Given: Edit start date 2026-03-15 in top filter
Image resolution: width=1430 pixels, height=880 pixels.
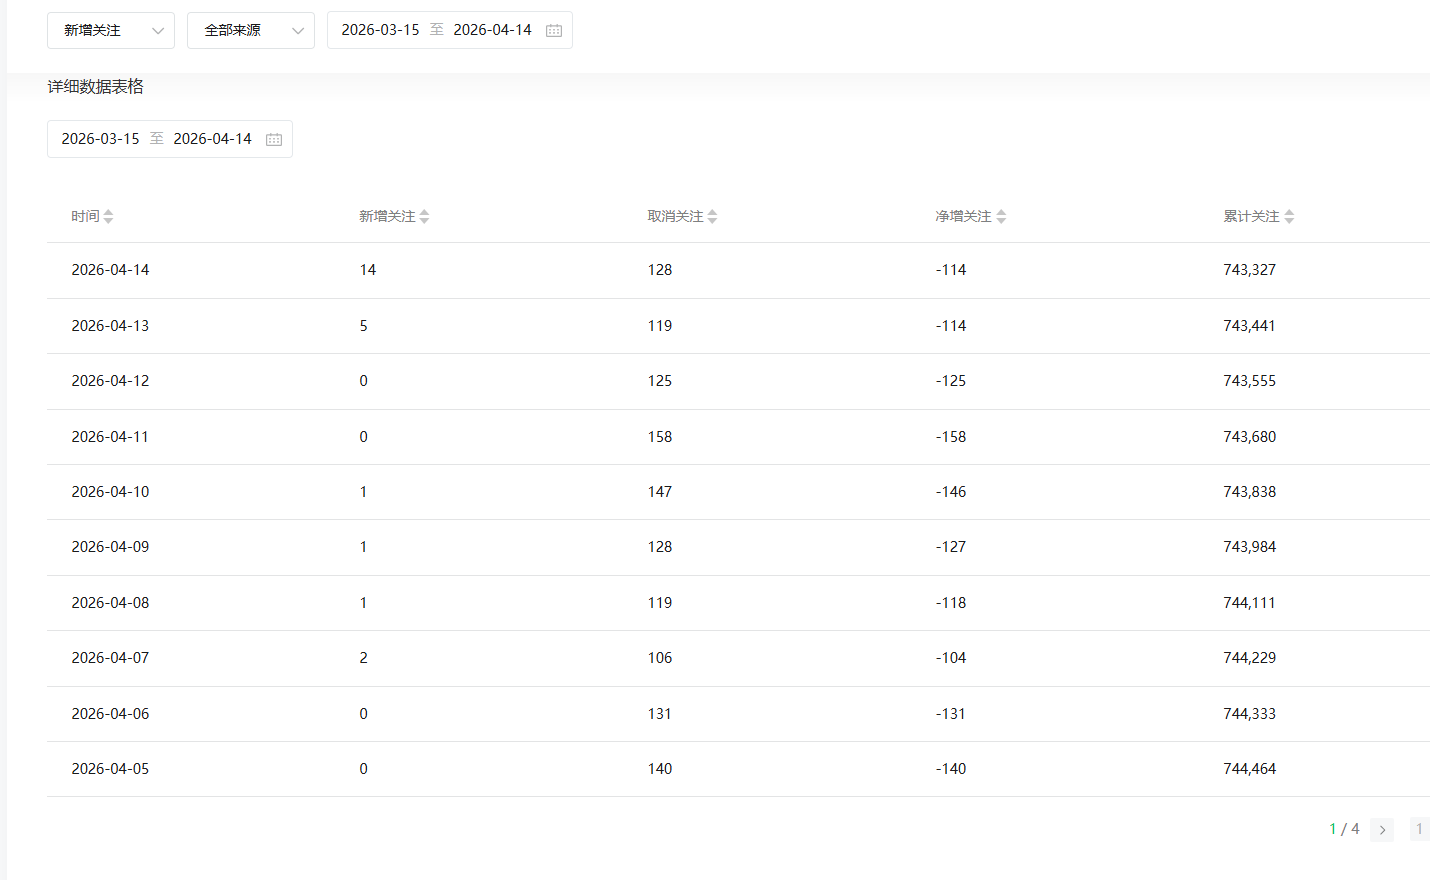Looking at the screenshot, I should point(380,31).
